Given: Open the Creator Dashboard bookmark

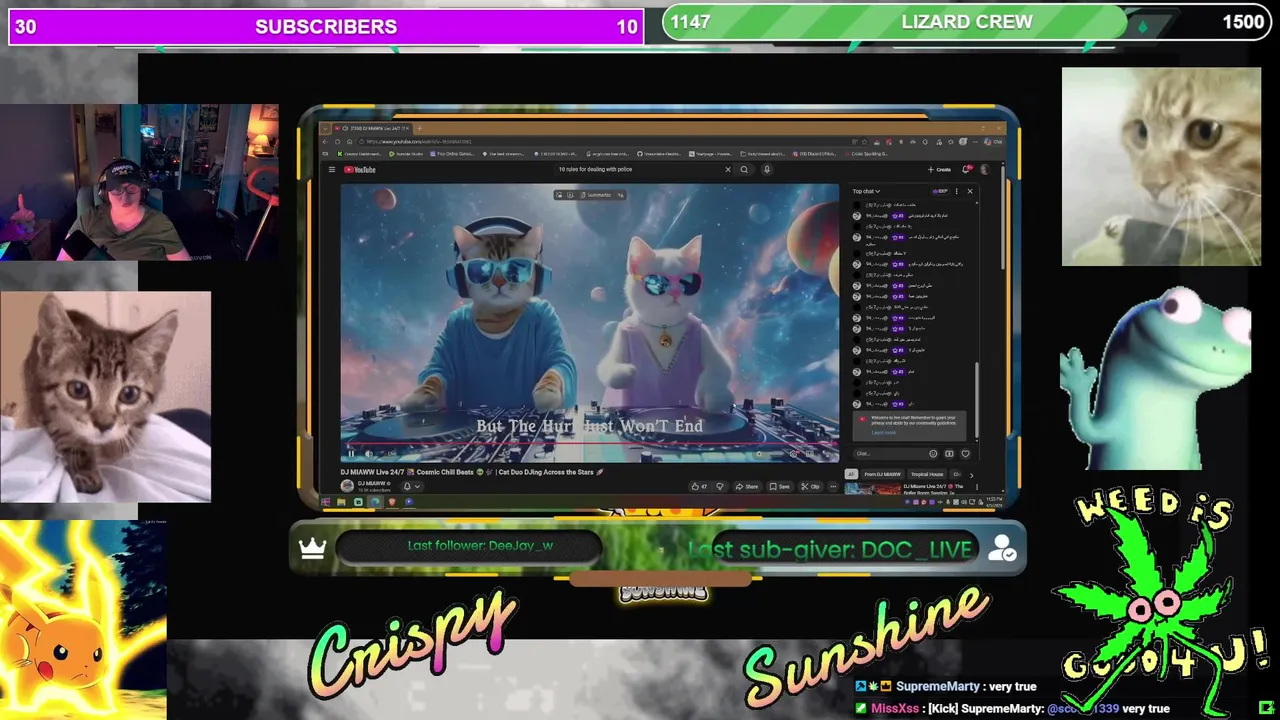Looking at the screenshot, I should [361, 154].
